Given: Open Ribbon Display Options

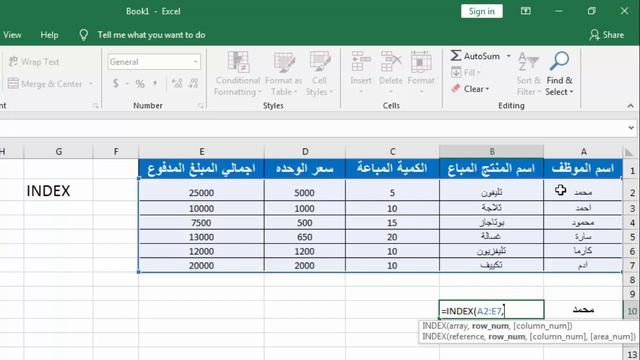Looking at the screenshot, I should click(526, 11).
